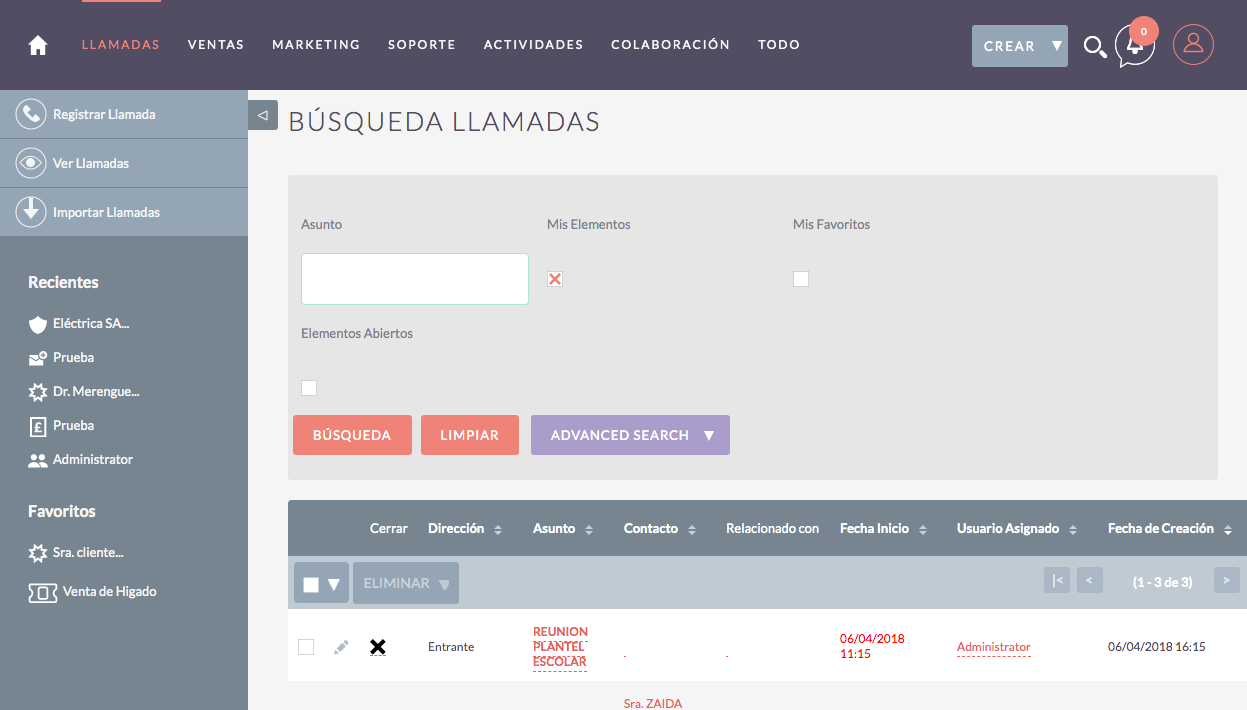This screenshot has height=710, width=1247.
Task: Open the ELIMINAR bulk action dropdown
Action: tap(405, 583)
